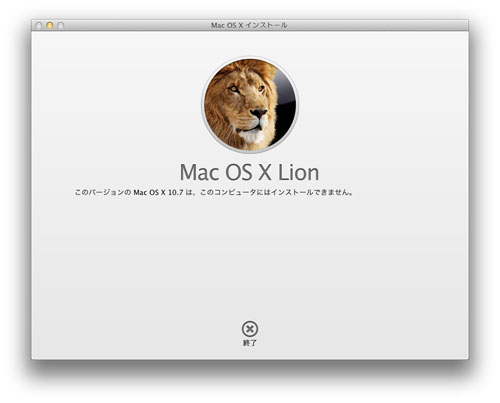Click the circled X quit icon
Viewport: 500px width, 403px height.
tap(250, 329)
